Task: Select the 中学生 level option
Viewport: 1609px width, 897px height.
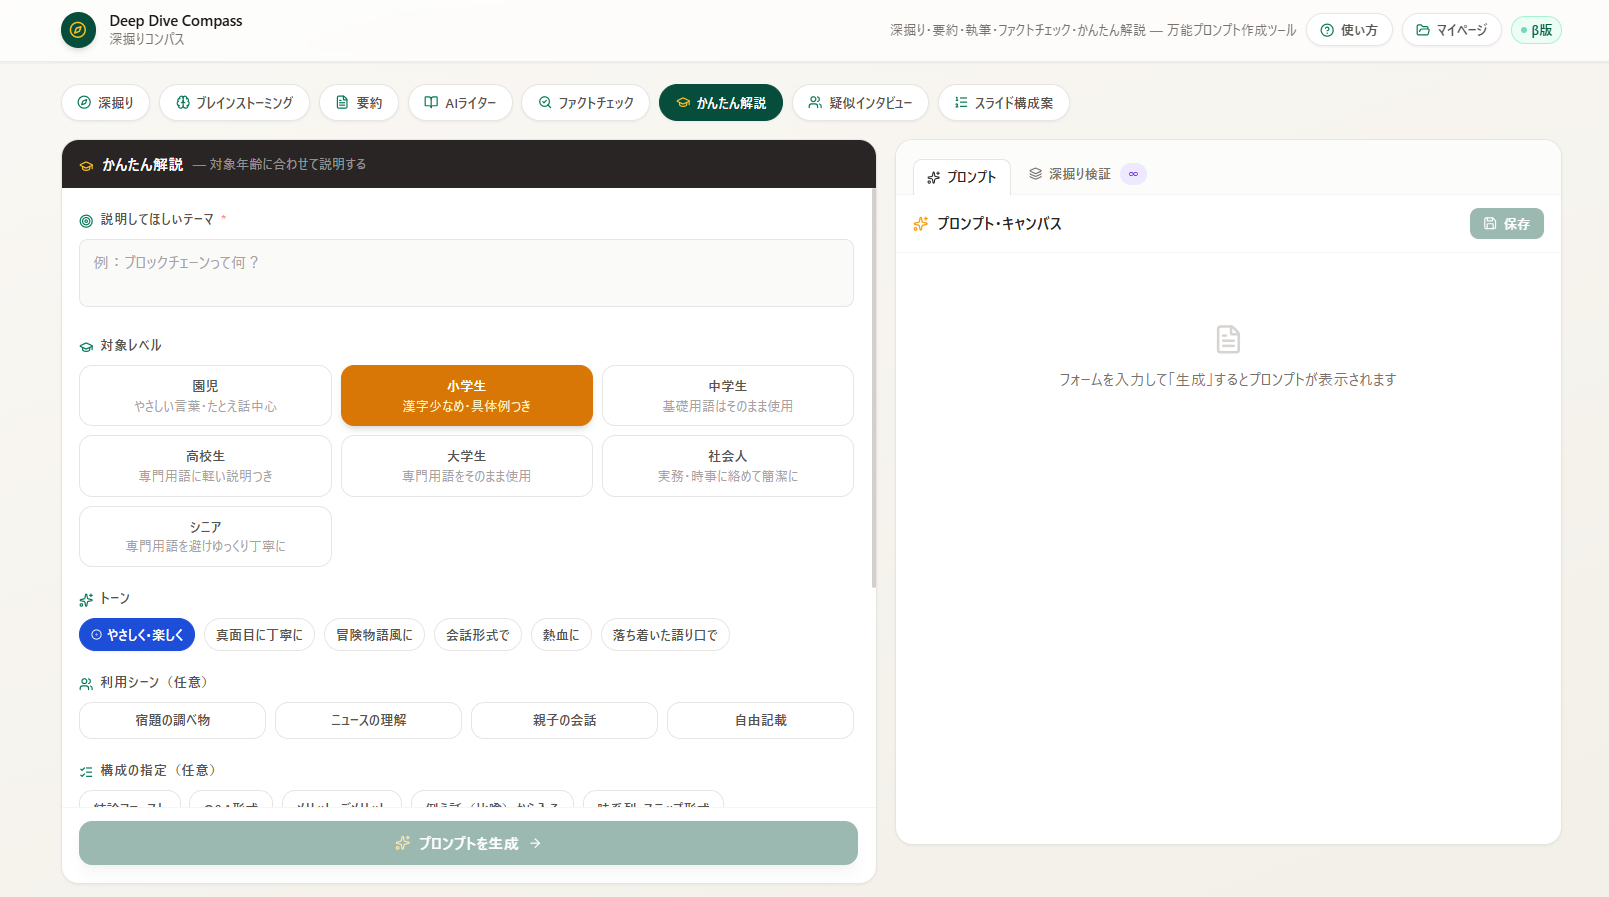Action: [x=728, y=396]
